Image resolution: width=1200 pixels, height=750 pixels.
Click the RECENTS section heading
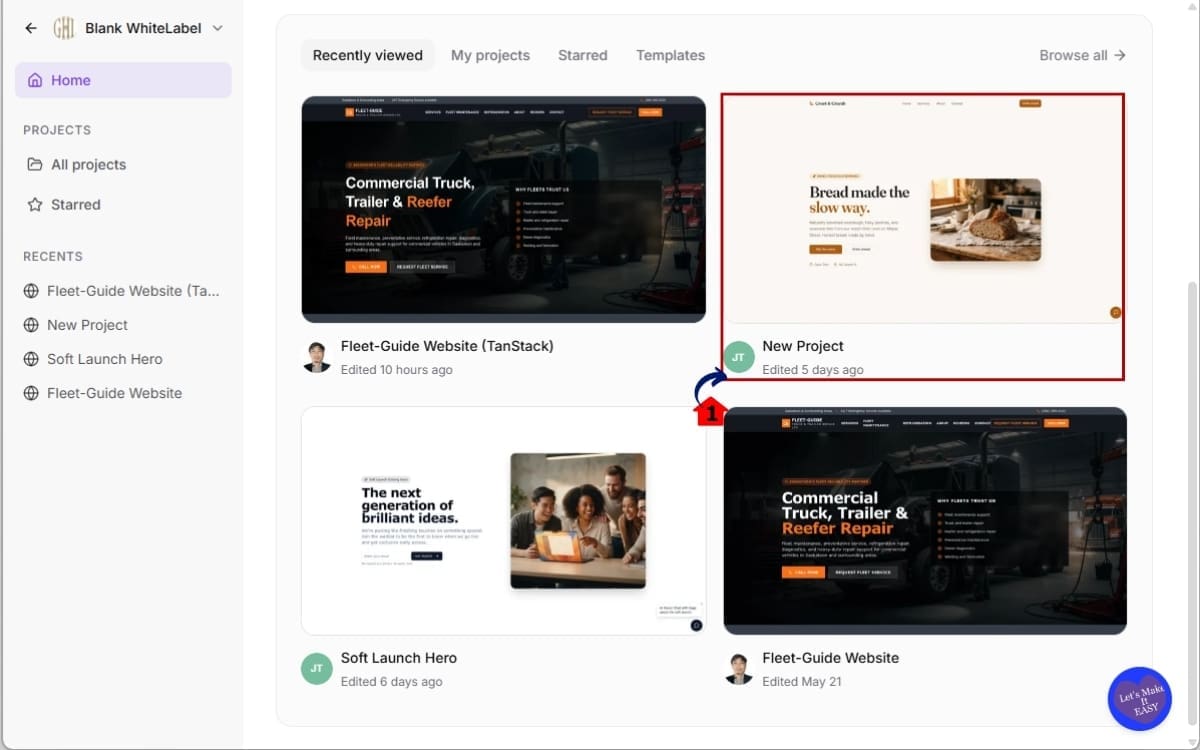tap(53, 256)
